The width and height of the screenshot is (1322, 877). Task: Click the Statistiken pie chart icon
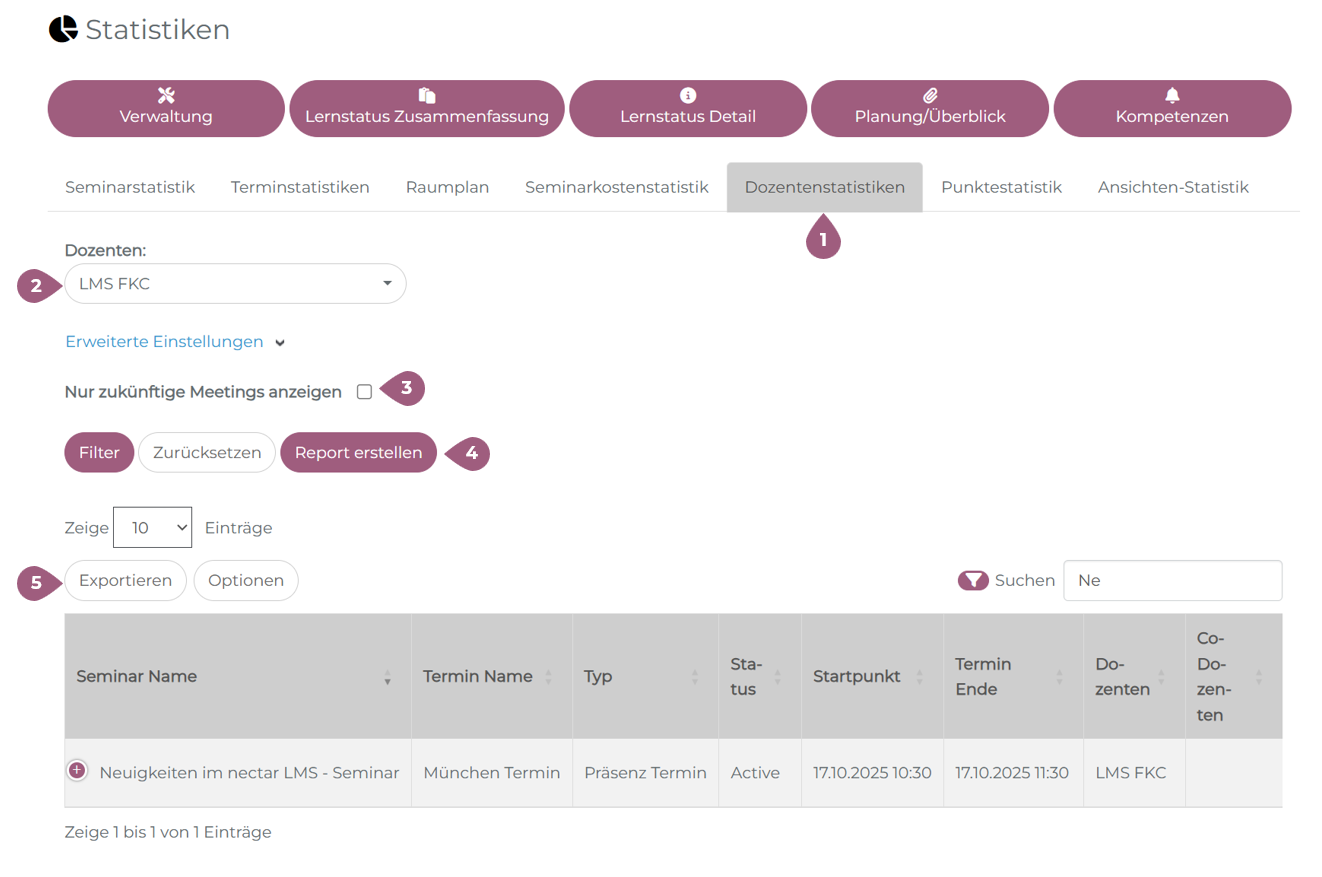[x=63, y=30]
